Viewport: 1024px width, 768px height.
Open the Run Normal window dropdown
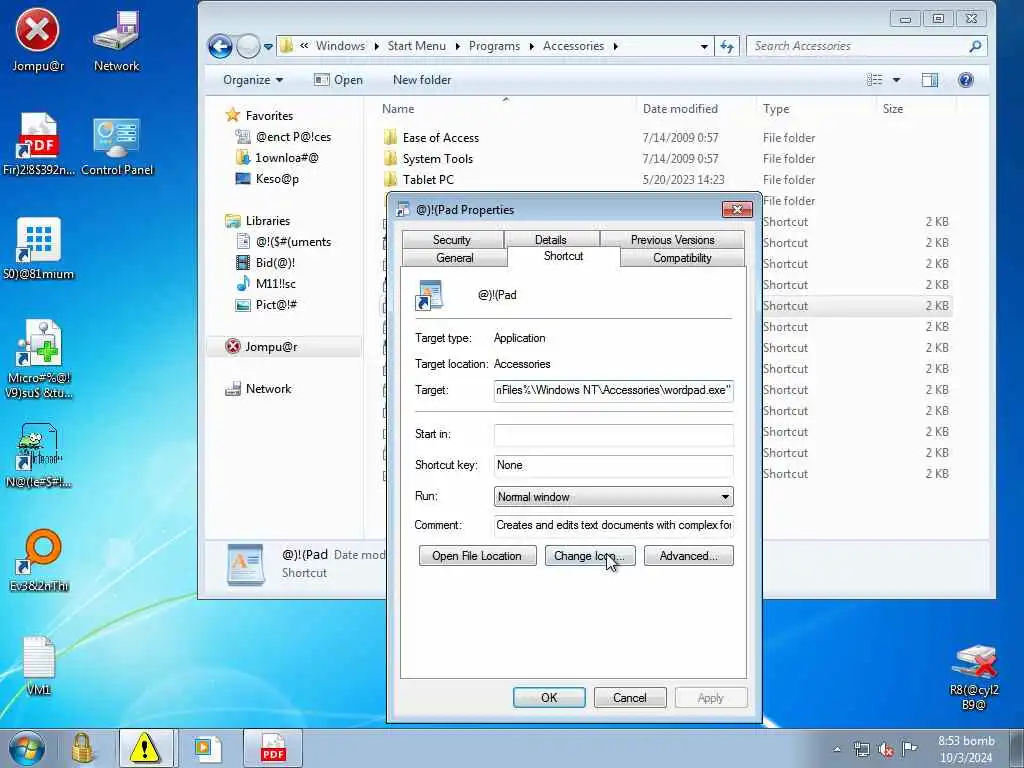click(613, 496)
